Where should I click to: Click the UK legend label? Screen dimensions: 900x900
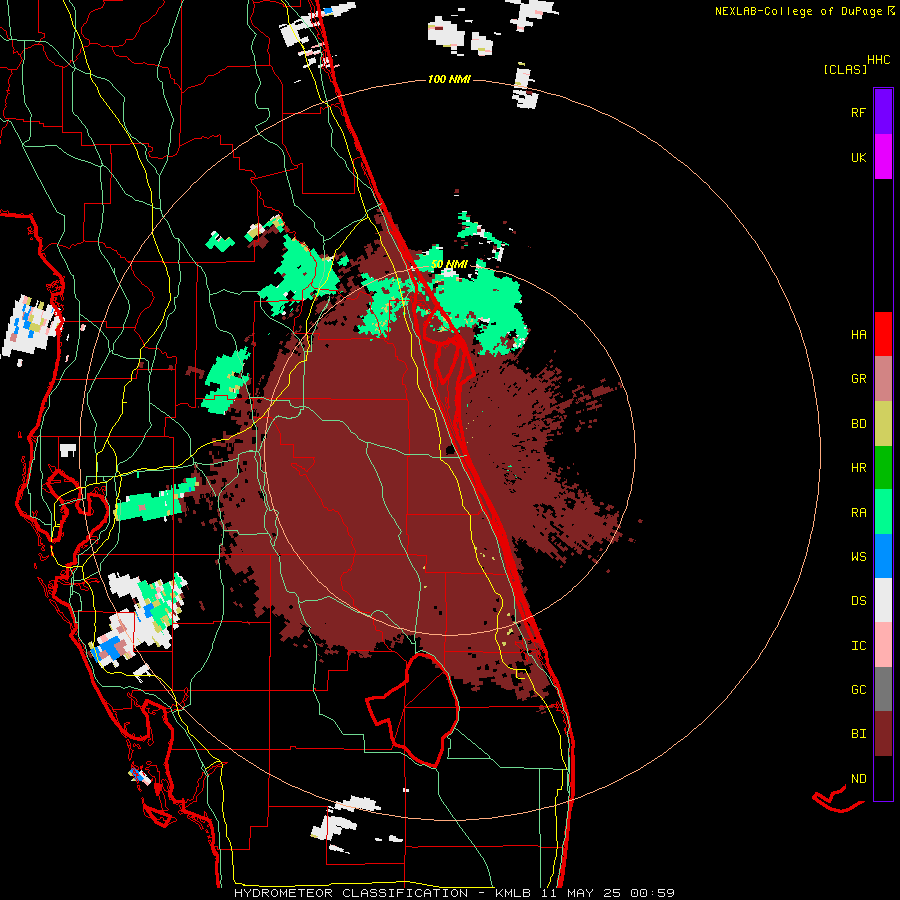pos(858,157)
